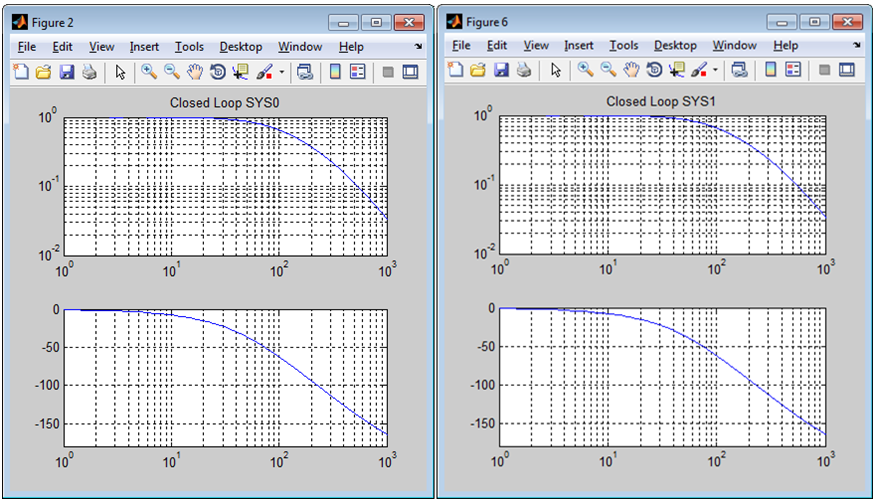Activate Zoom In tool in Figure 6
Viewport: 875px width, 501px height.
coord(585,70)
